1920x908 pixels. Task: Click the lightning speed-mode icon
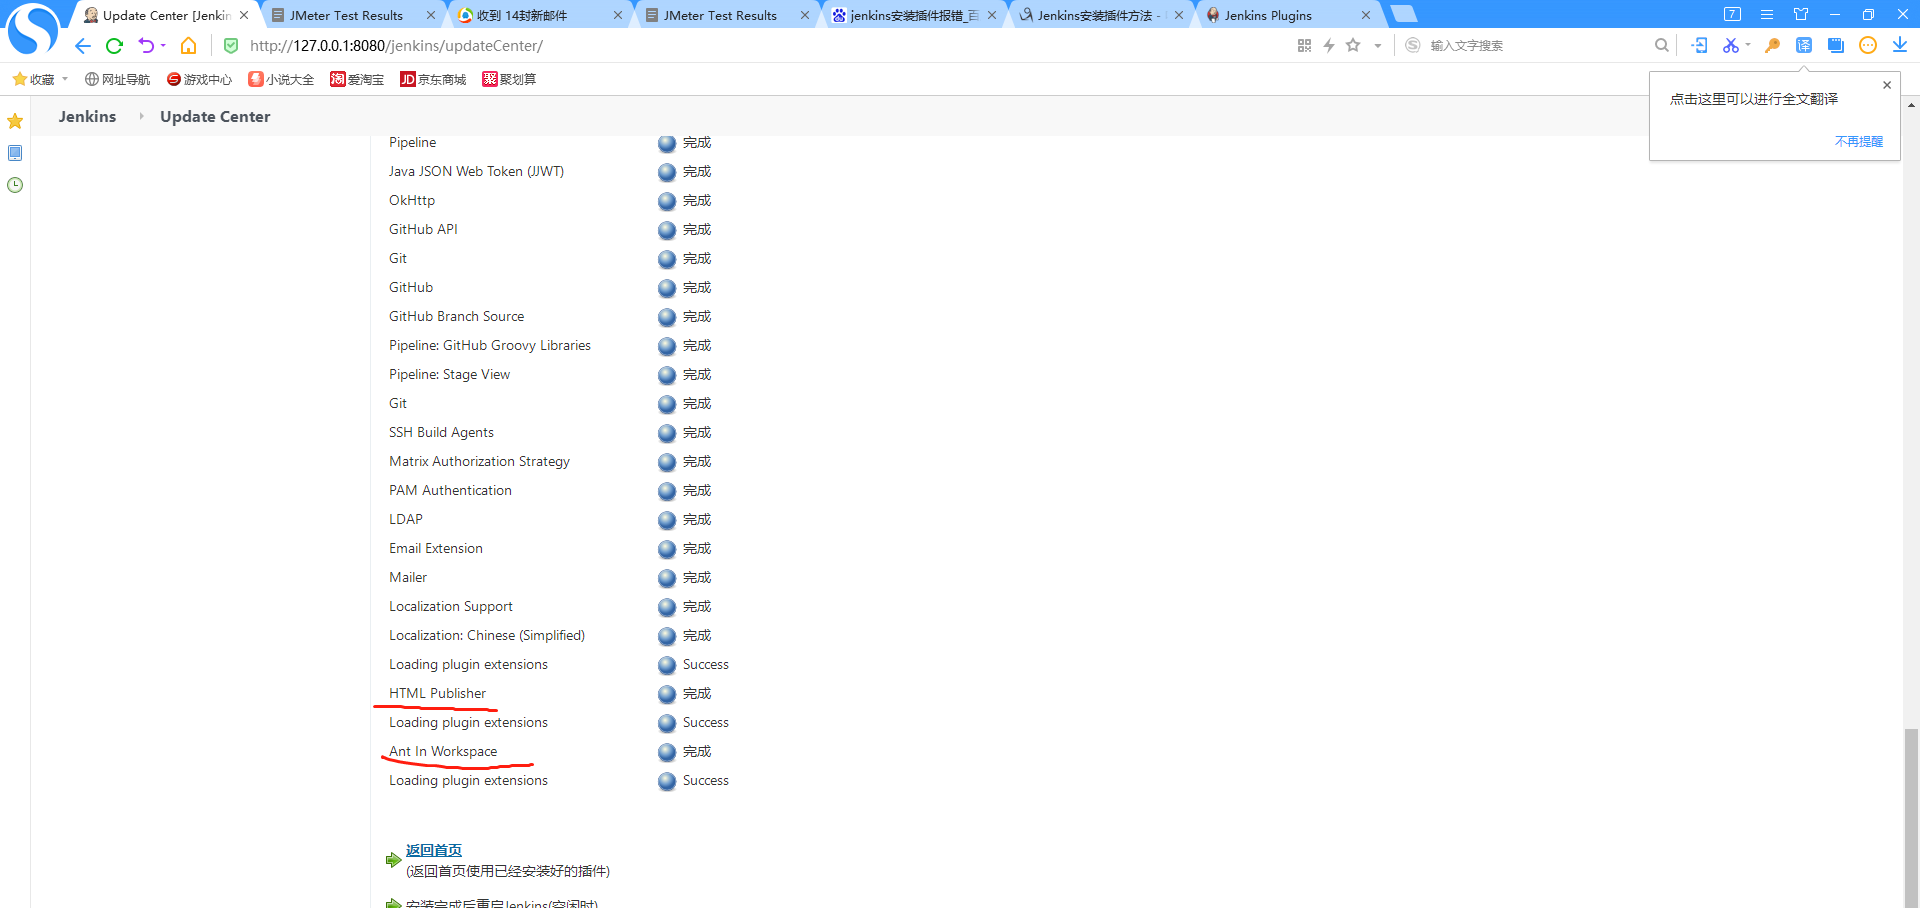(1329, 46)
